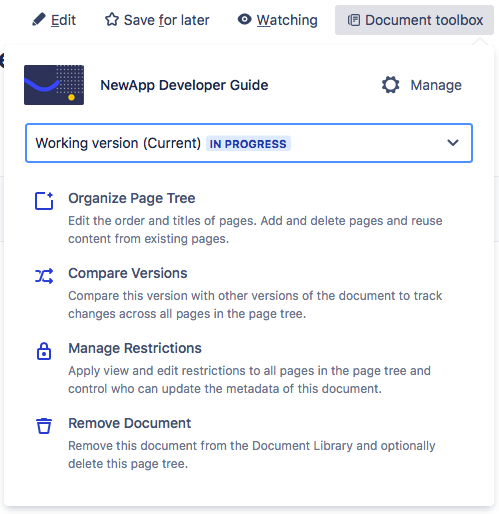Click the Edit pencil icon
Image resolution: width=499 pixels, height=514 pixels.
point(39,19)
